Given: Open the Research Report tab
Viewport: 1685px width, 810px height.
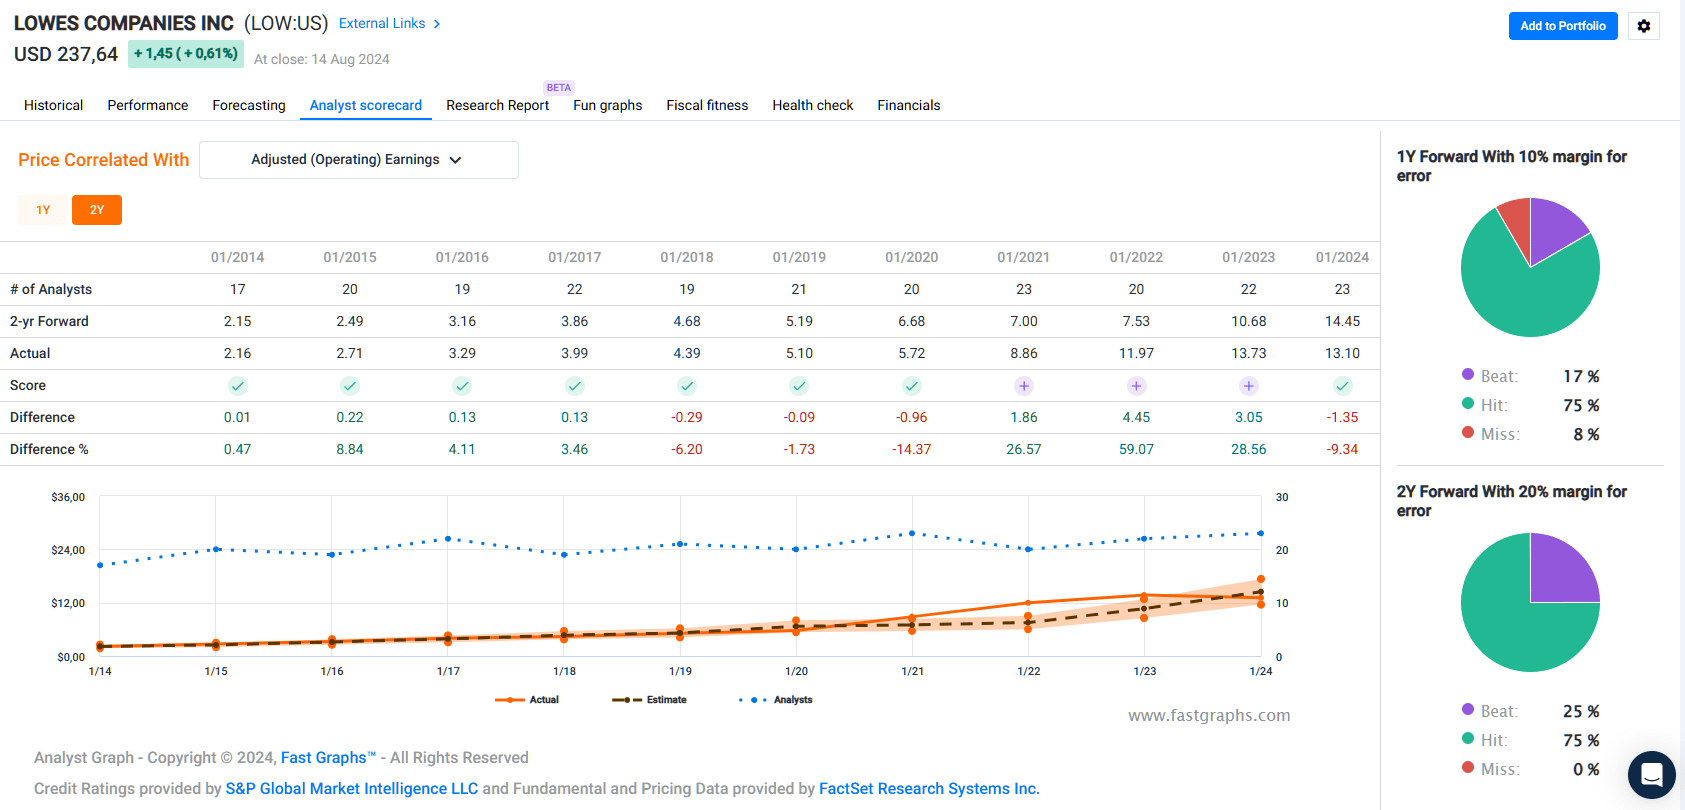Looking at the screenshot, I should (497, 105).
